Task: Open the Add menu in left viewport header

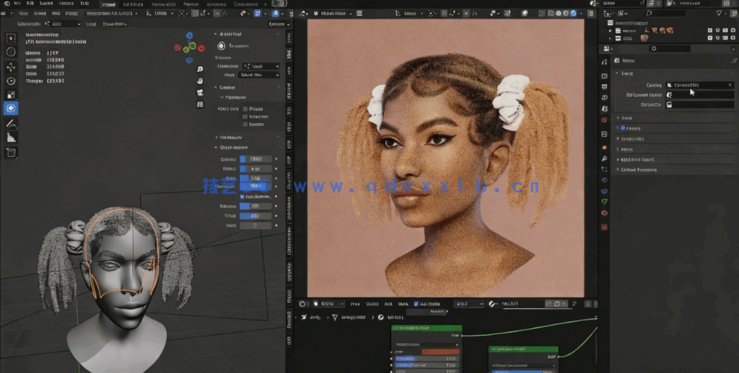Action: tap(57, 14)
